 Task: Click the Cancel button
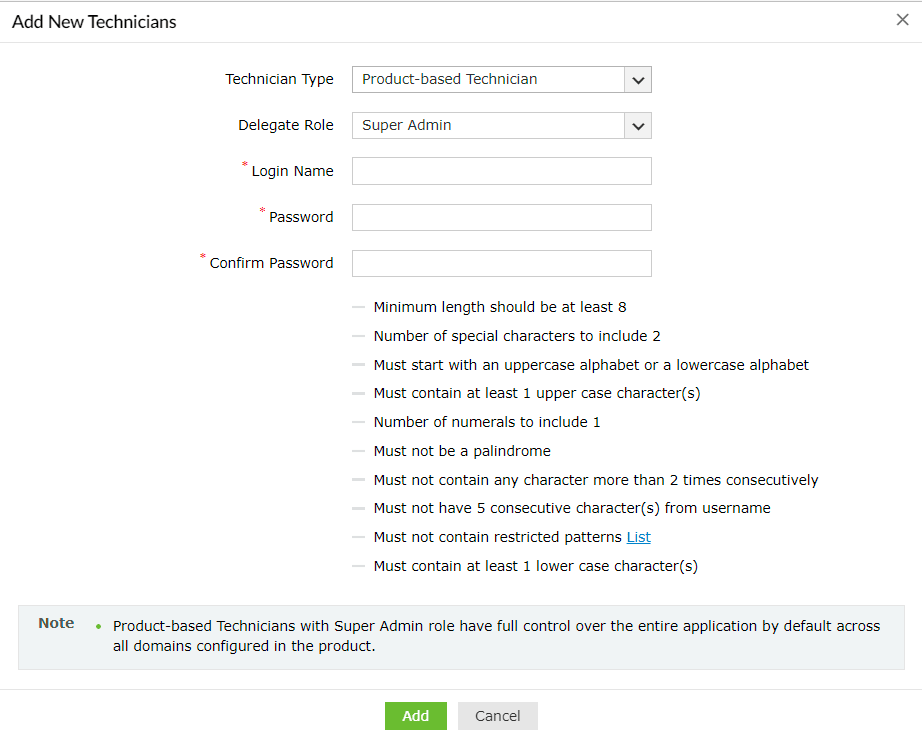[x=497, y=715]
